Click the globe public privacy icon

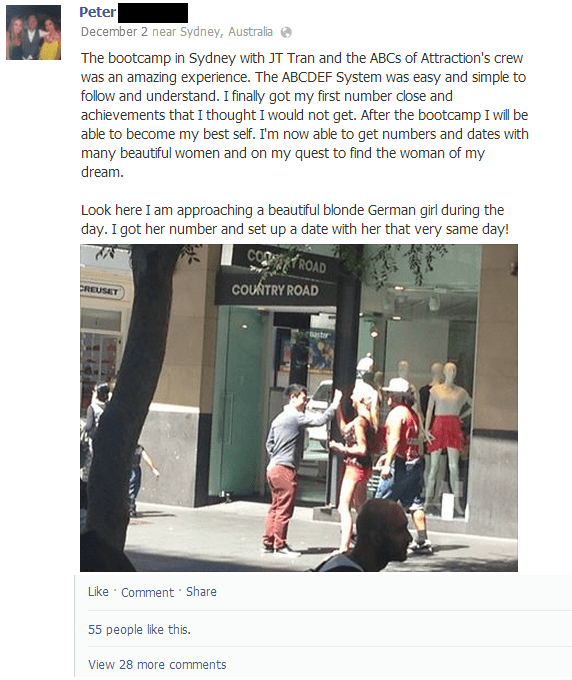[286, 32]
